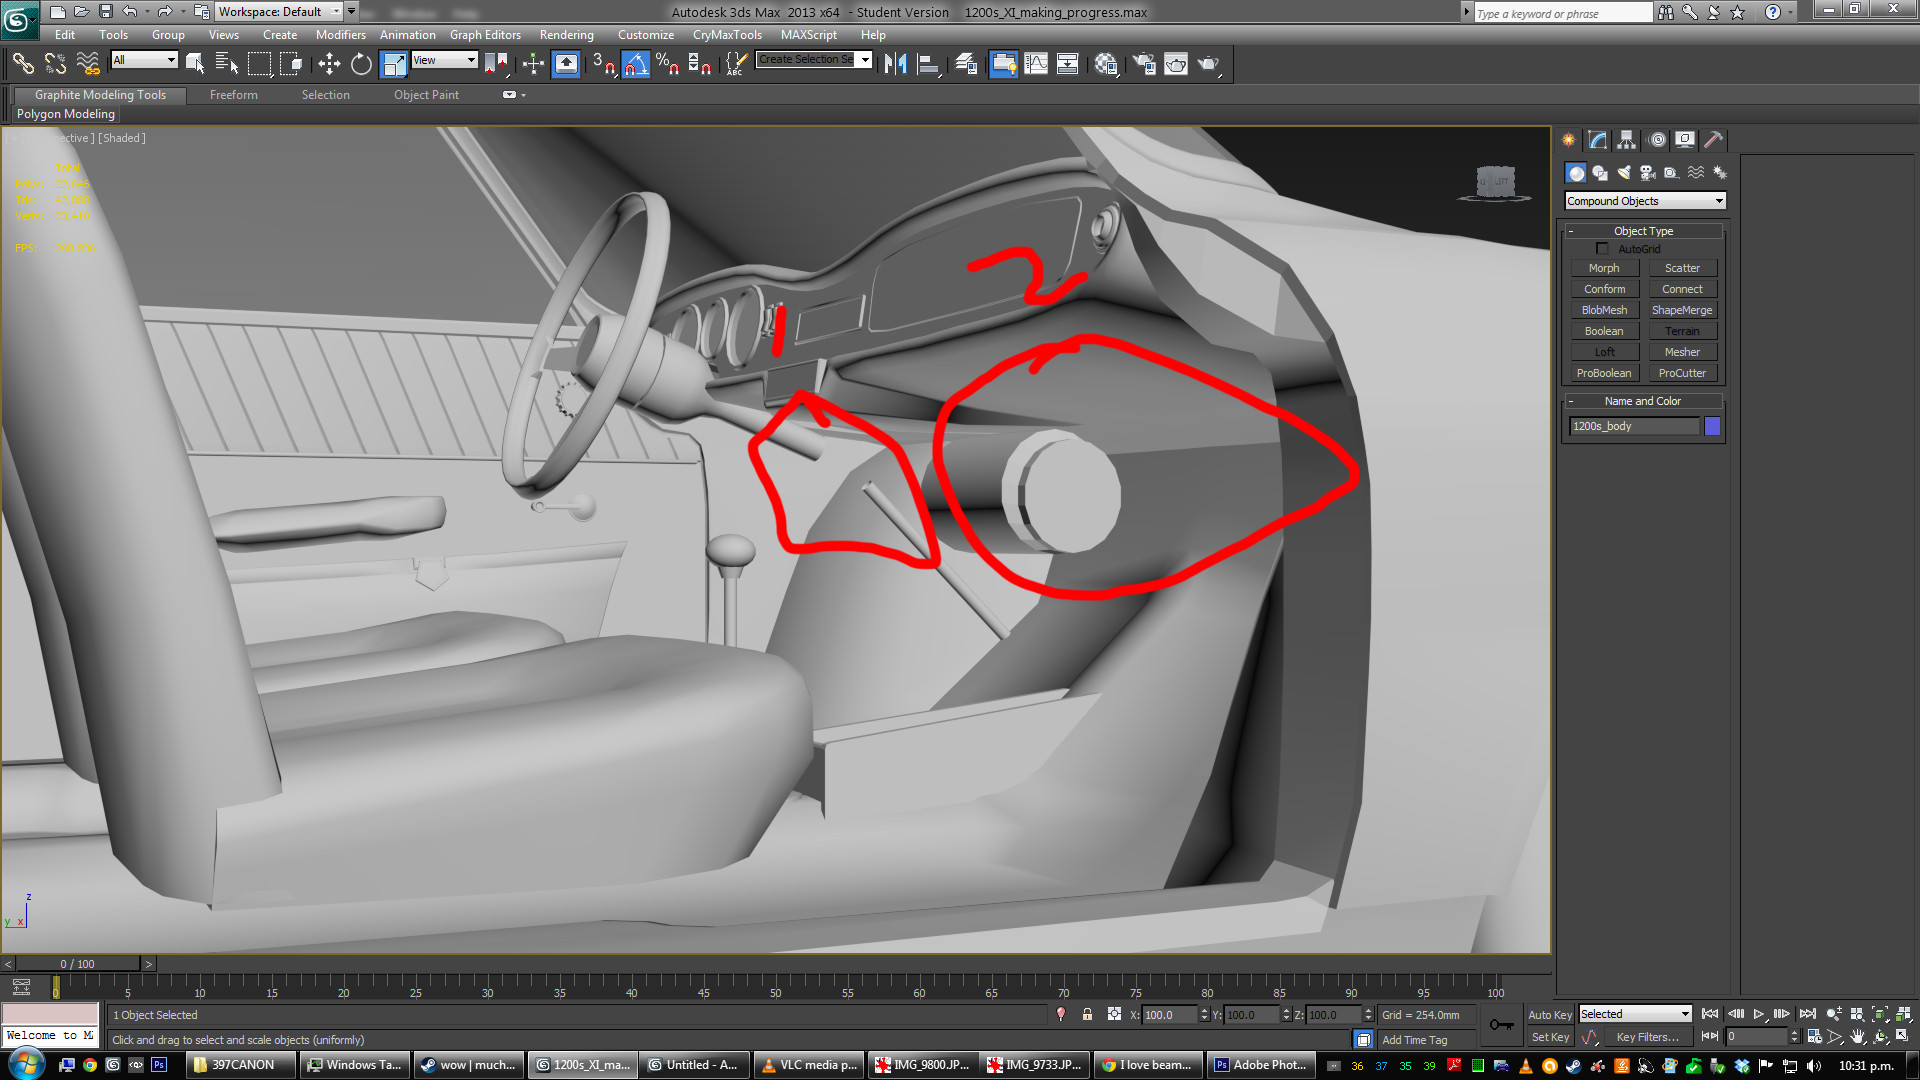Viewport: 1920px width, 1080px height.
Task: Open the Compound Objects category dropdown
Action: coord(1645,201)
